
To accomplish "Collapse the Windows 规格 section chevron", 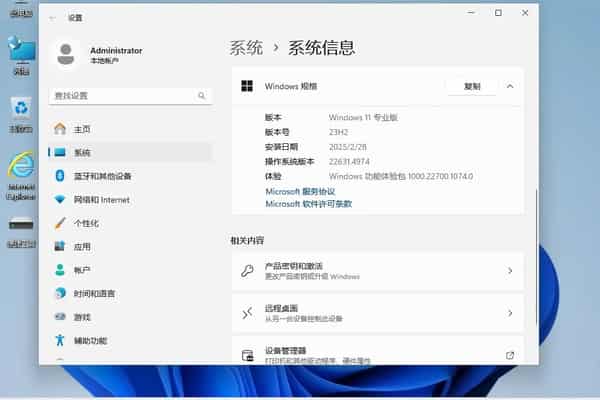I will [510, 87].
